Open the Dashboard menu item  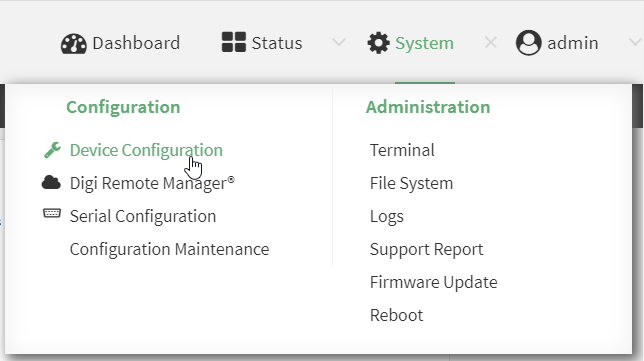[136, 43]
